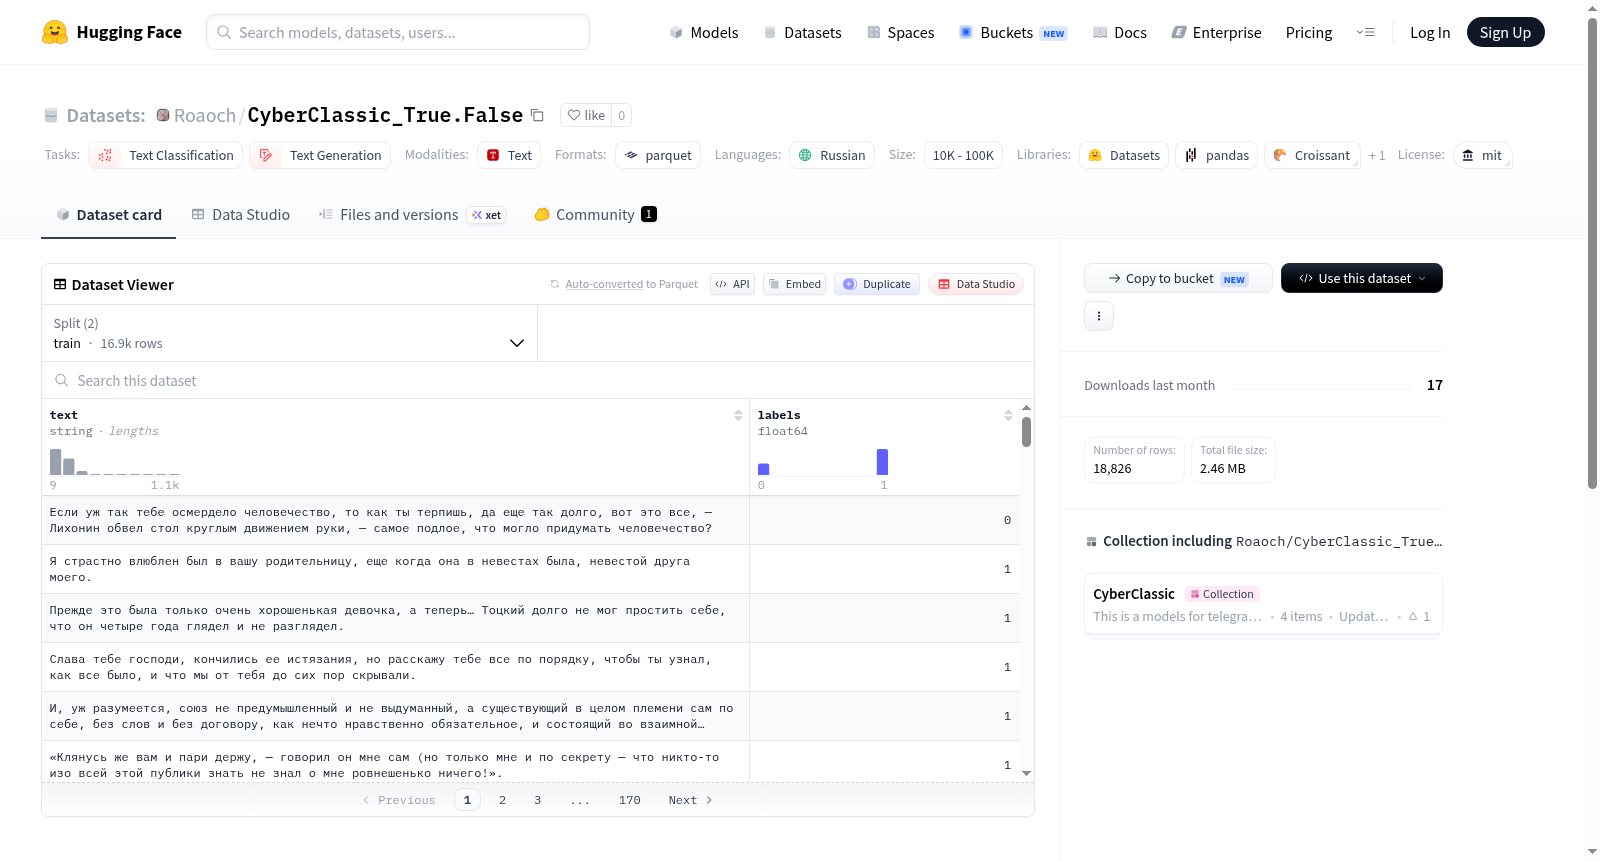The height and width of the screenshot is (861, 1600).
Task: Click the Text Generation task icon
Action: [x=266, y=155]
